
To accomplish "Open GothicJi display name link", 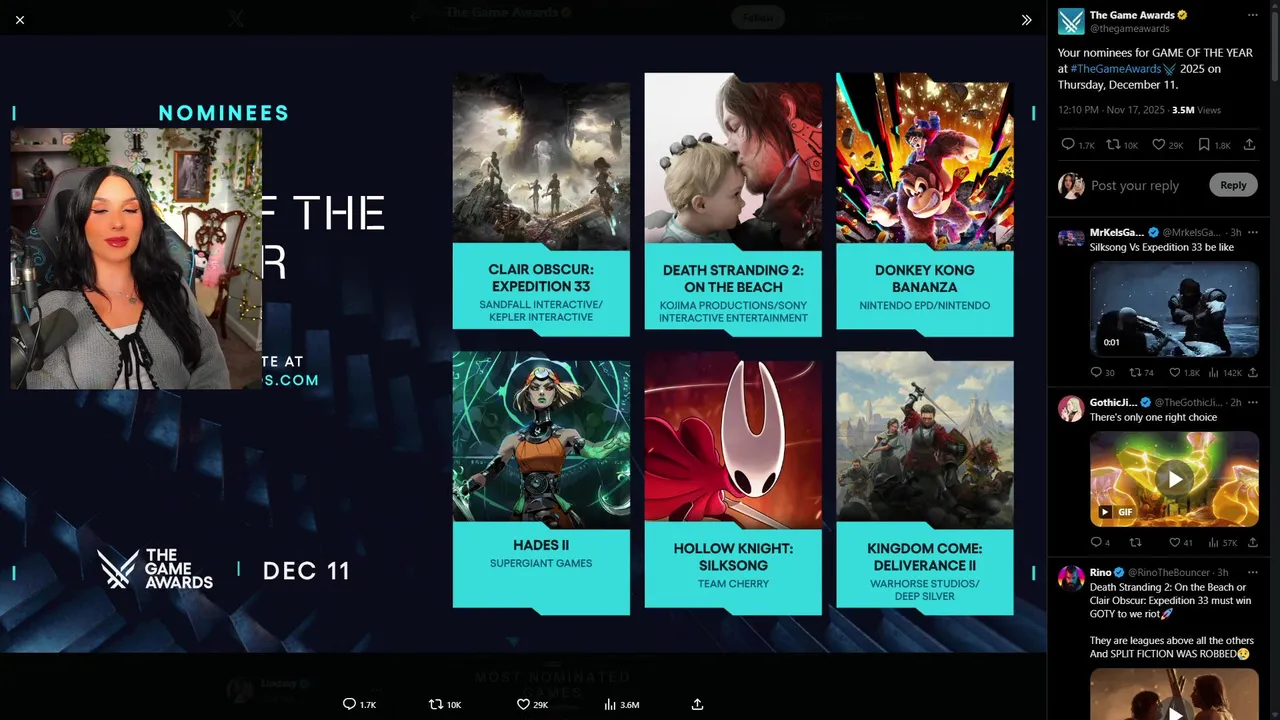I will tap(1115, 403).
